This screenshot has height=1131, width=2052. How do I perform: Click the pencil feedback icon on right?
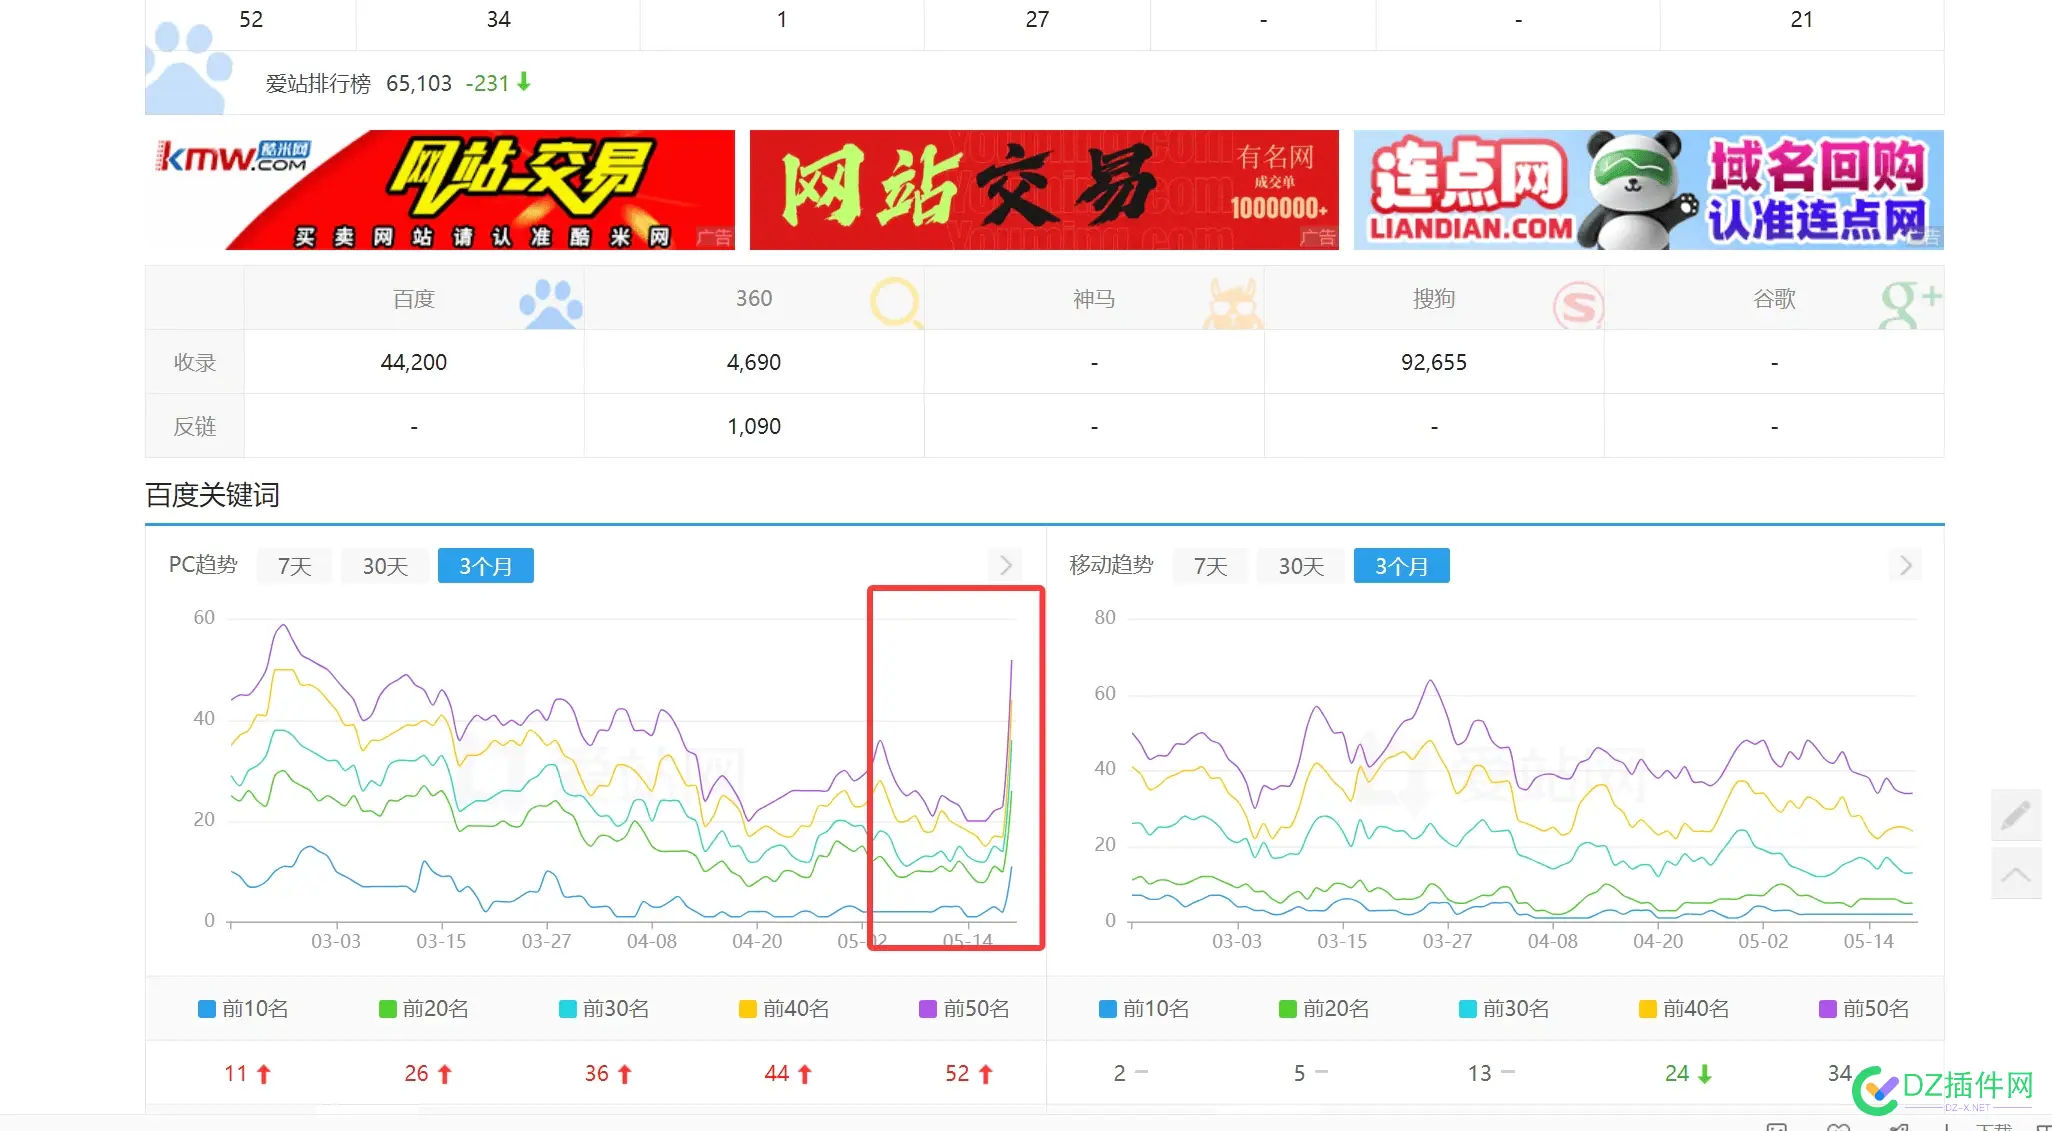(2016, 814)
